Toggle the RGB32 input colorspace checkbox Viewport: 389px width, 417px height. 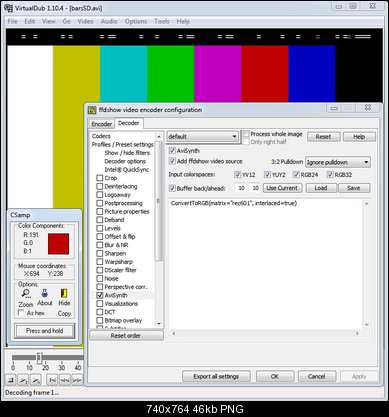click(330, 174)
